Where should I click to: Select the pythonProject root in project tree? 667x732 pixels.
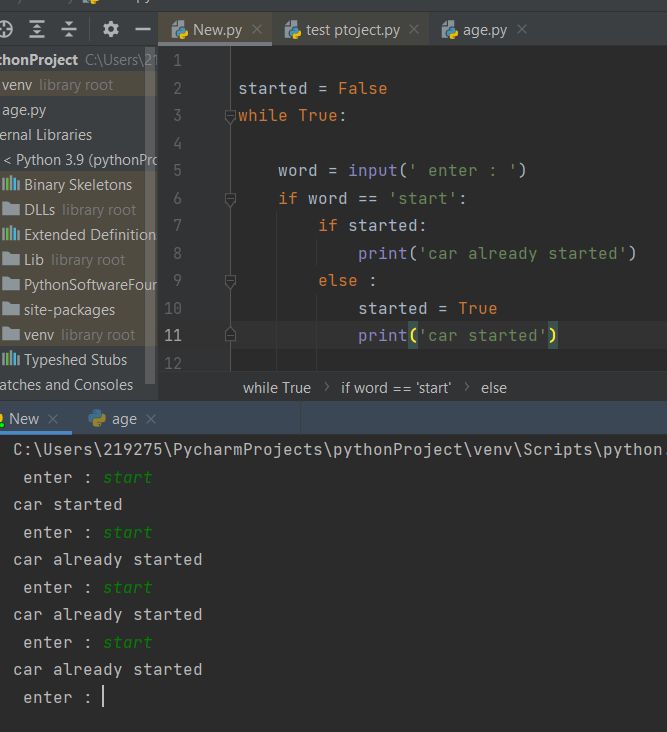pos(72,60)
